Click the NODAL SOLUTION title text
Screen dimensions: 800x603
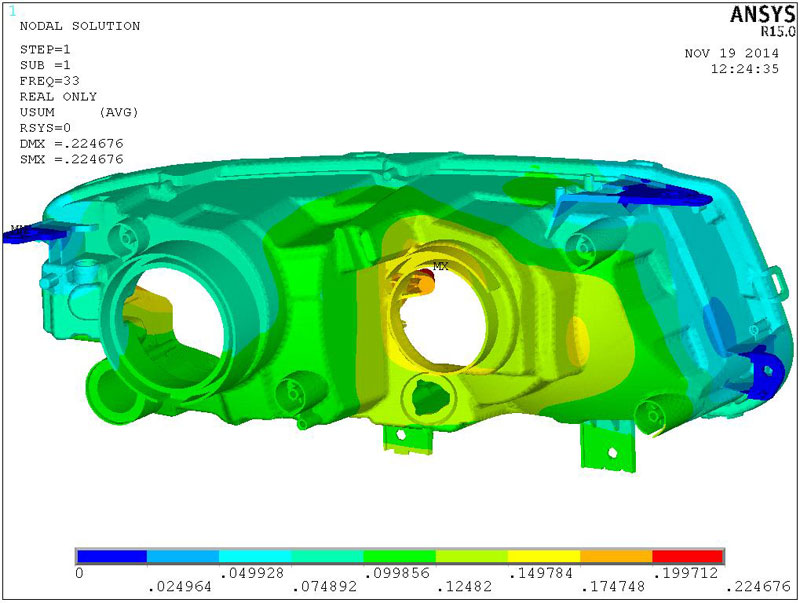[80, 26]
